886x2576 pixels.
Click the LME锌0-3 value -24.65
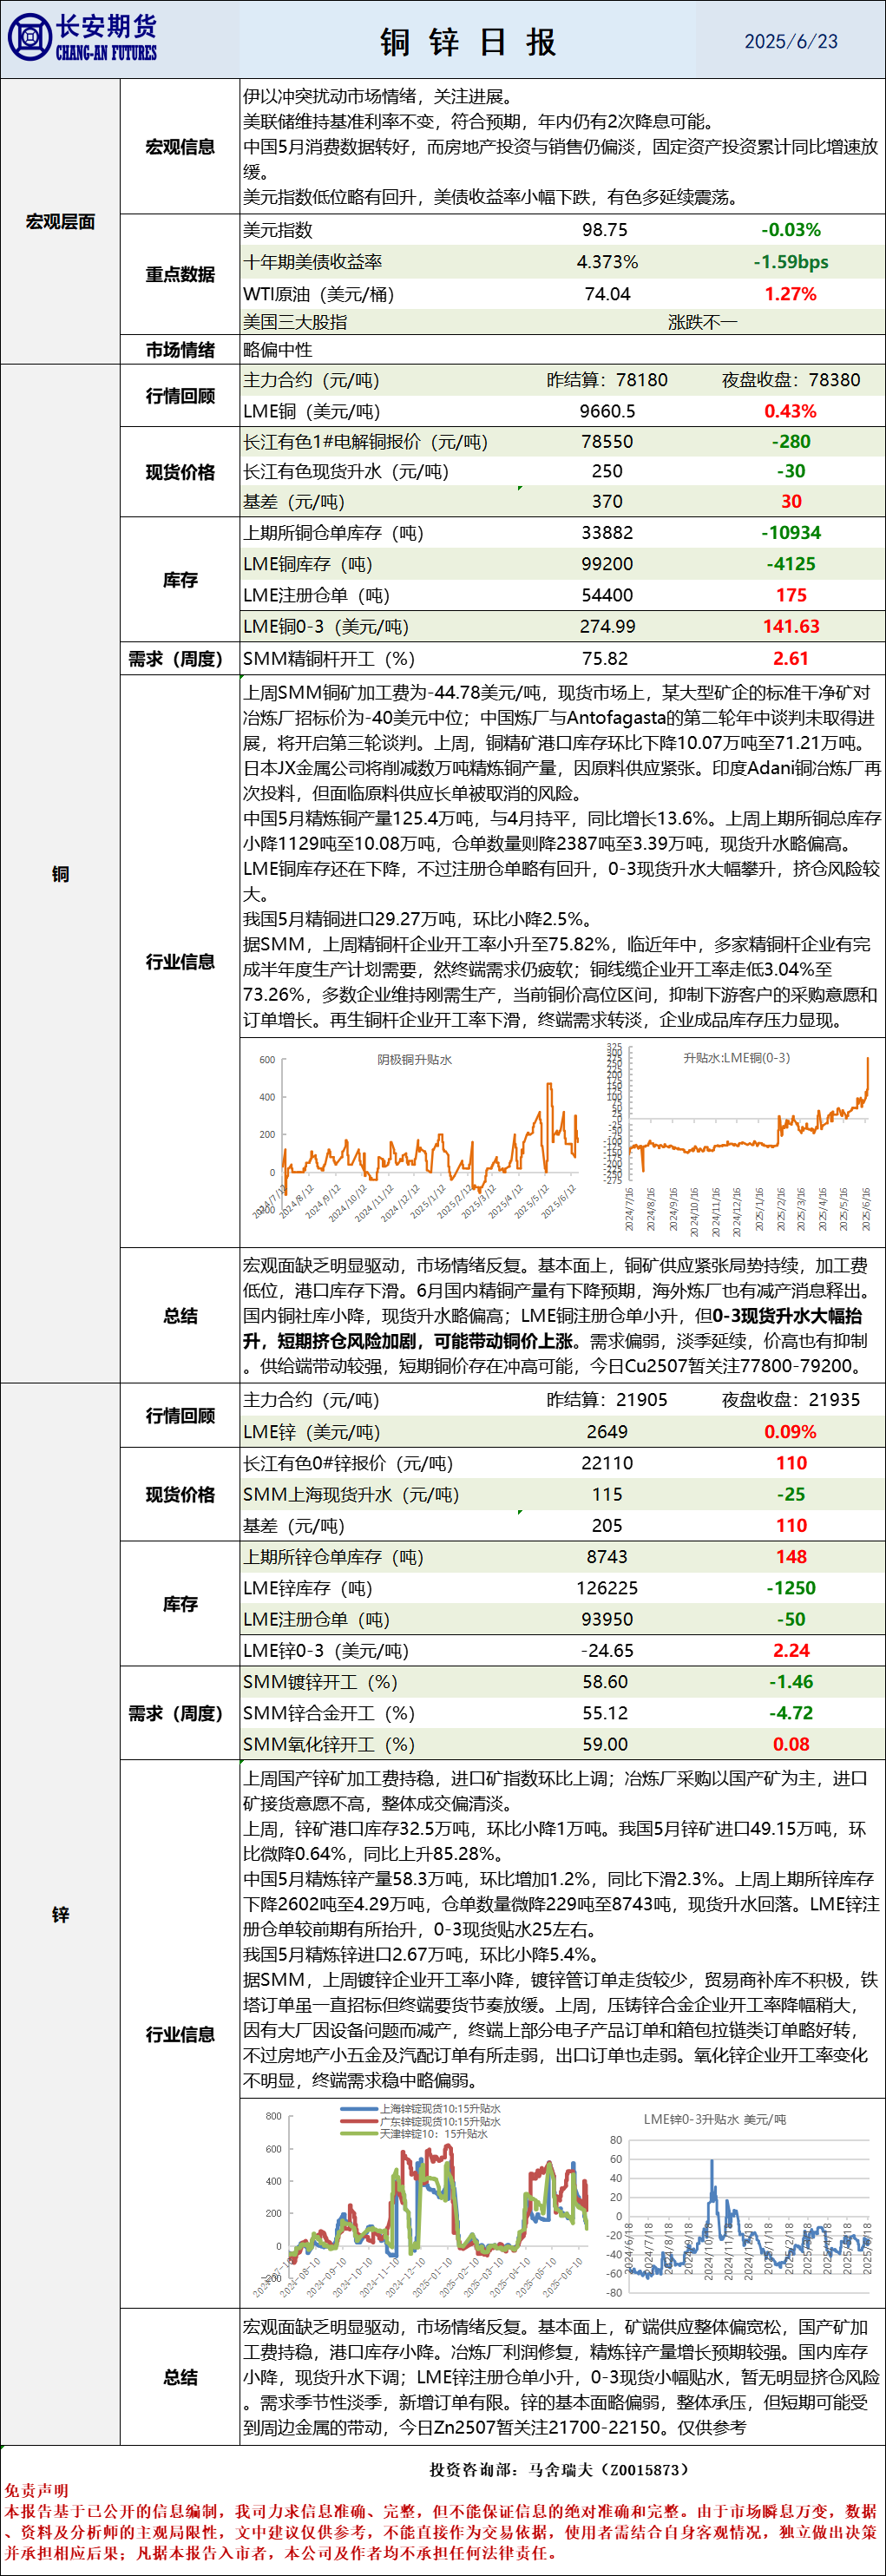tap(607, 1651)
